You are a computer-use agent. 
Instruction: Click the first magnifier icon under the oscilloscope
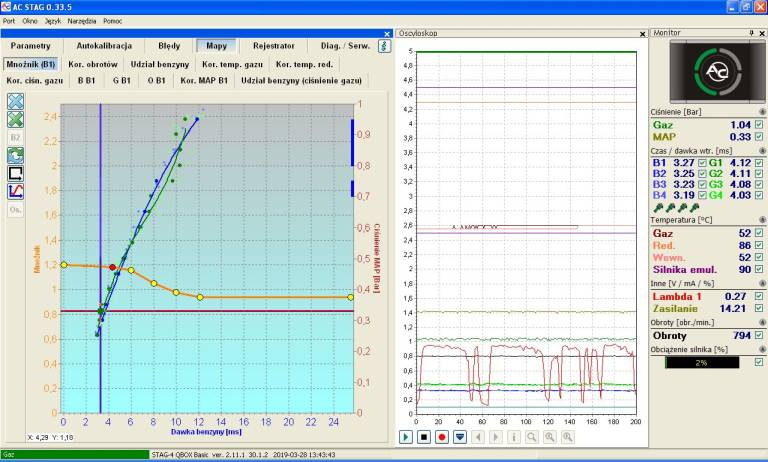tap(532, 437)
